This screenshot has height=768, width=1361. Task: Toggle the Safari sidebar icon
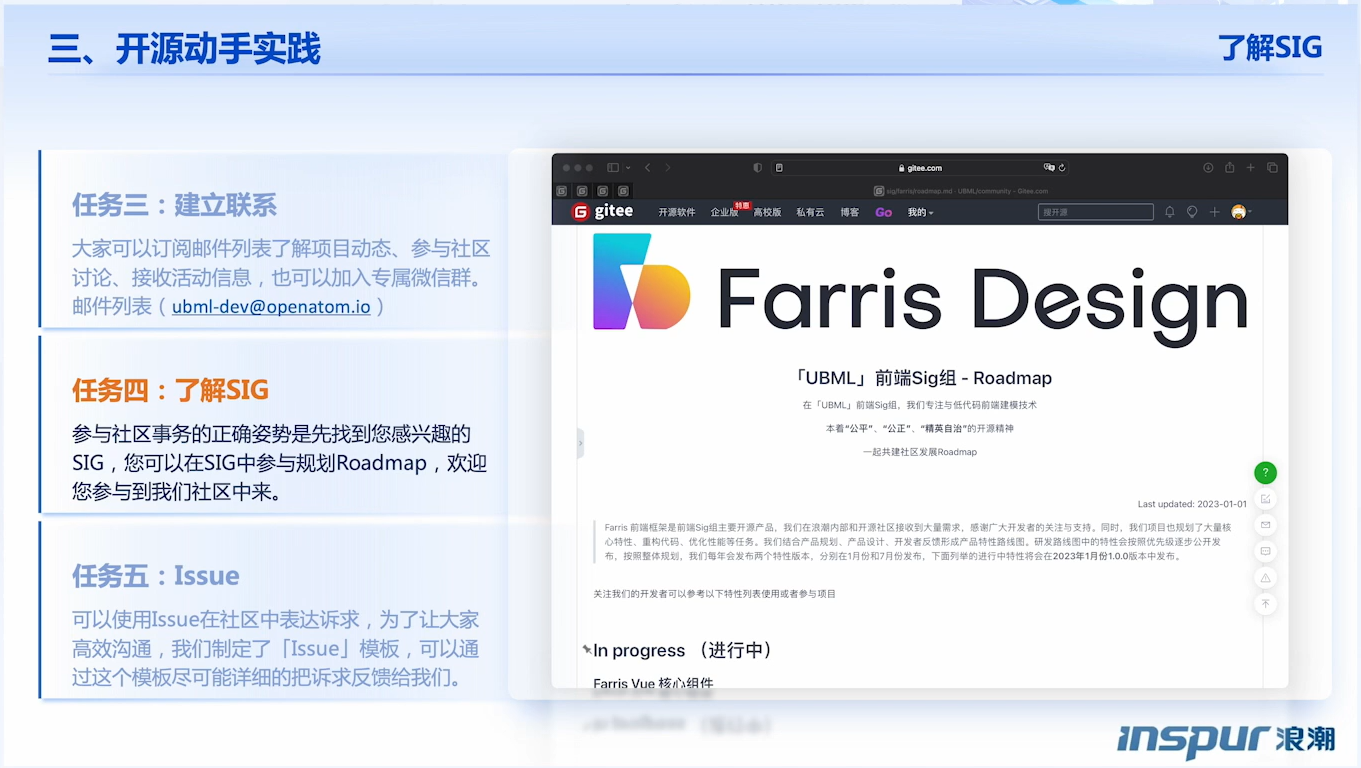tap(613, 168)
